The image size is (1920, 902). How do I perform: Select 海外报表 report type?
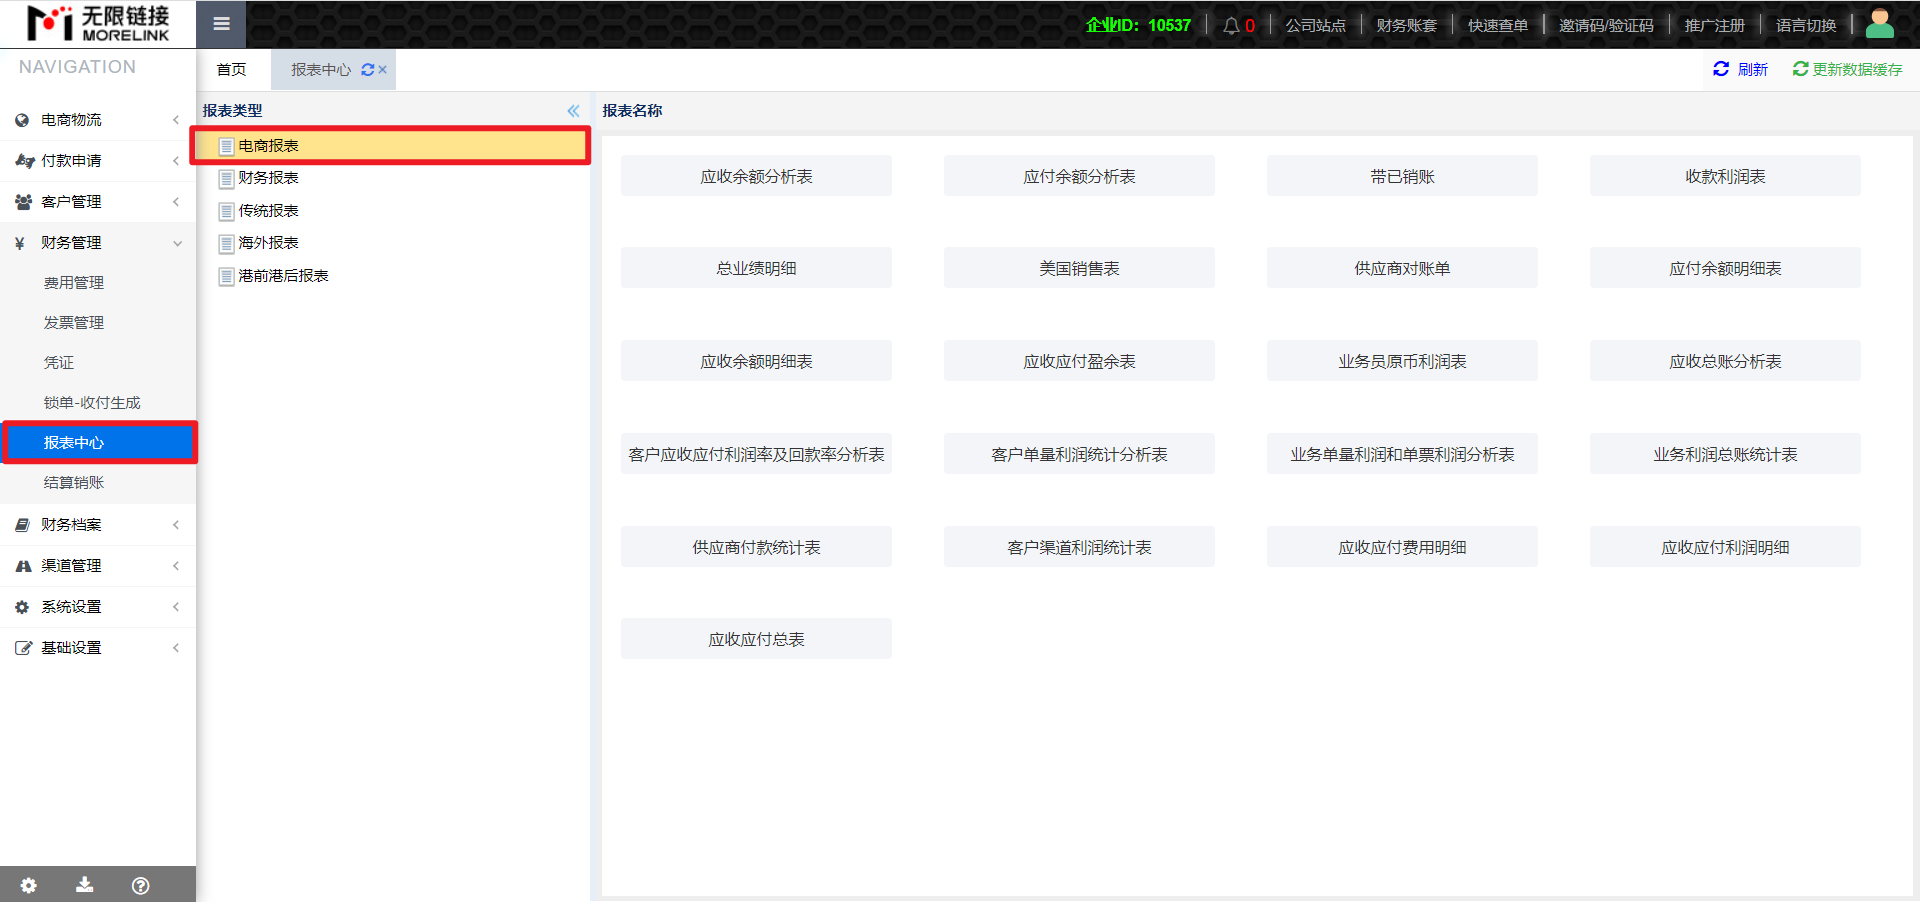[x=268, y=243]
